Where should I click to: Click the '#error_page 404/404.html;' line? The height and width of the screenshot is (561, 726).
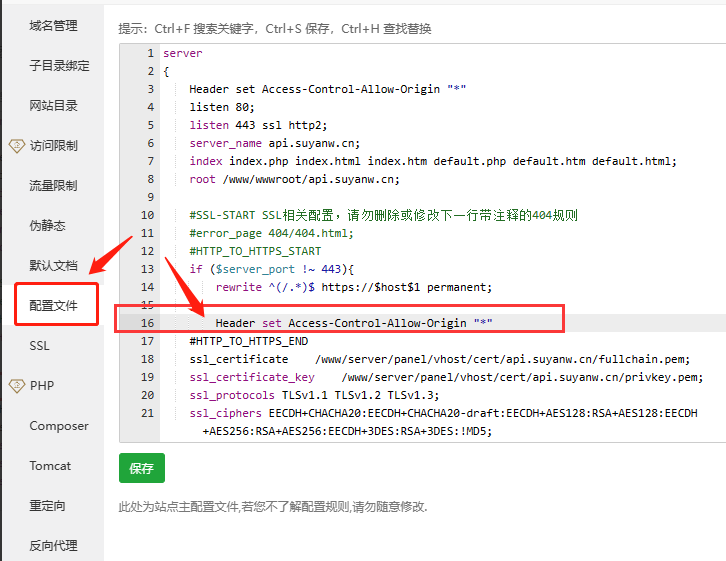coord(271,233)
